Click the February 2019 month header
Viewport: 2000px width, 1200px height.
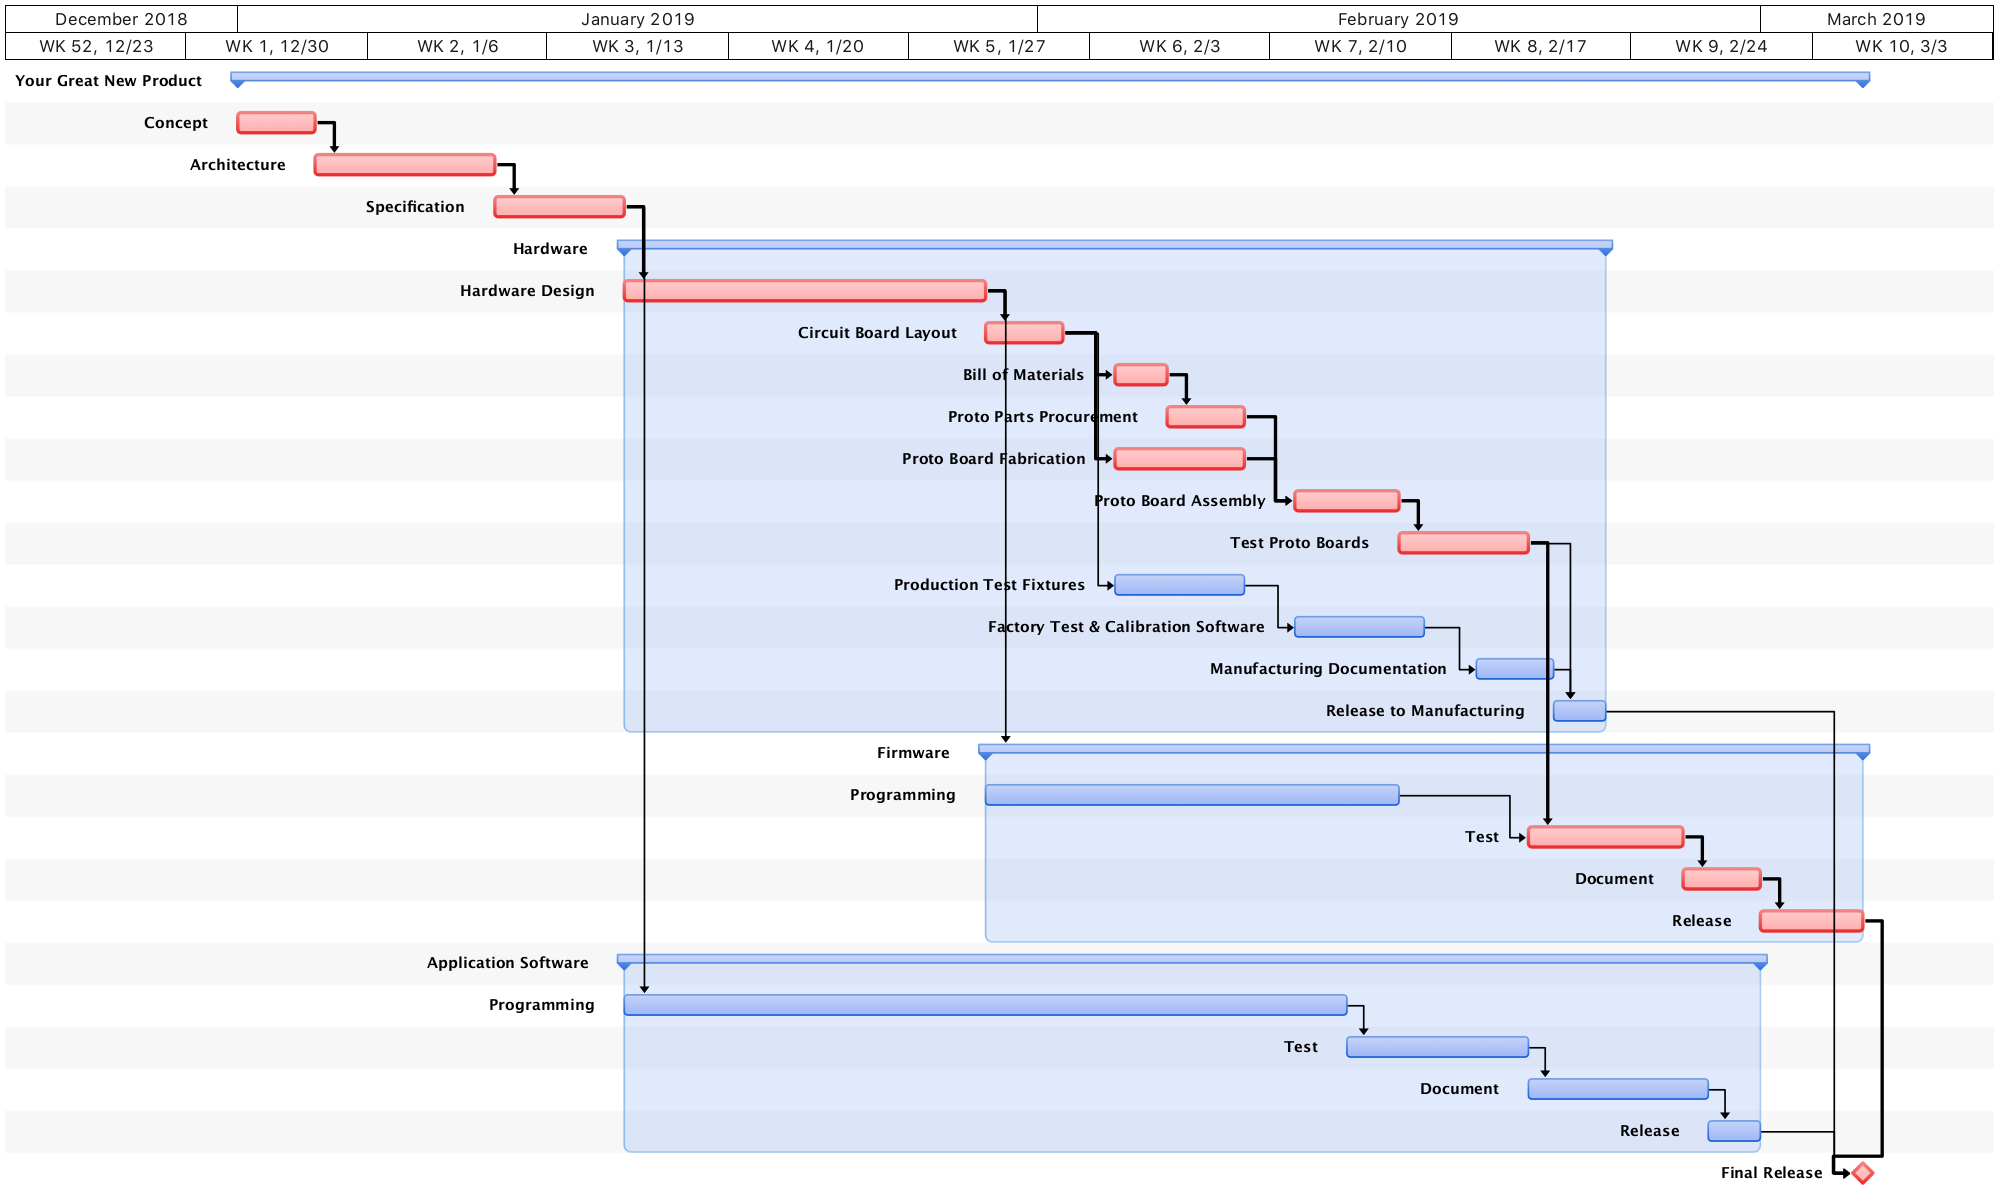tap(1397, 18)
